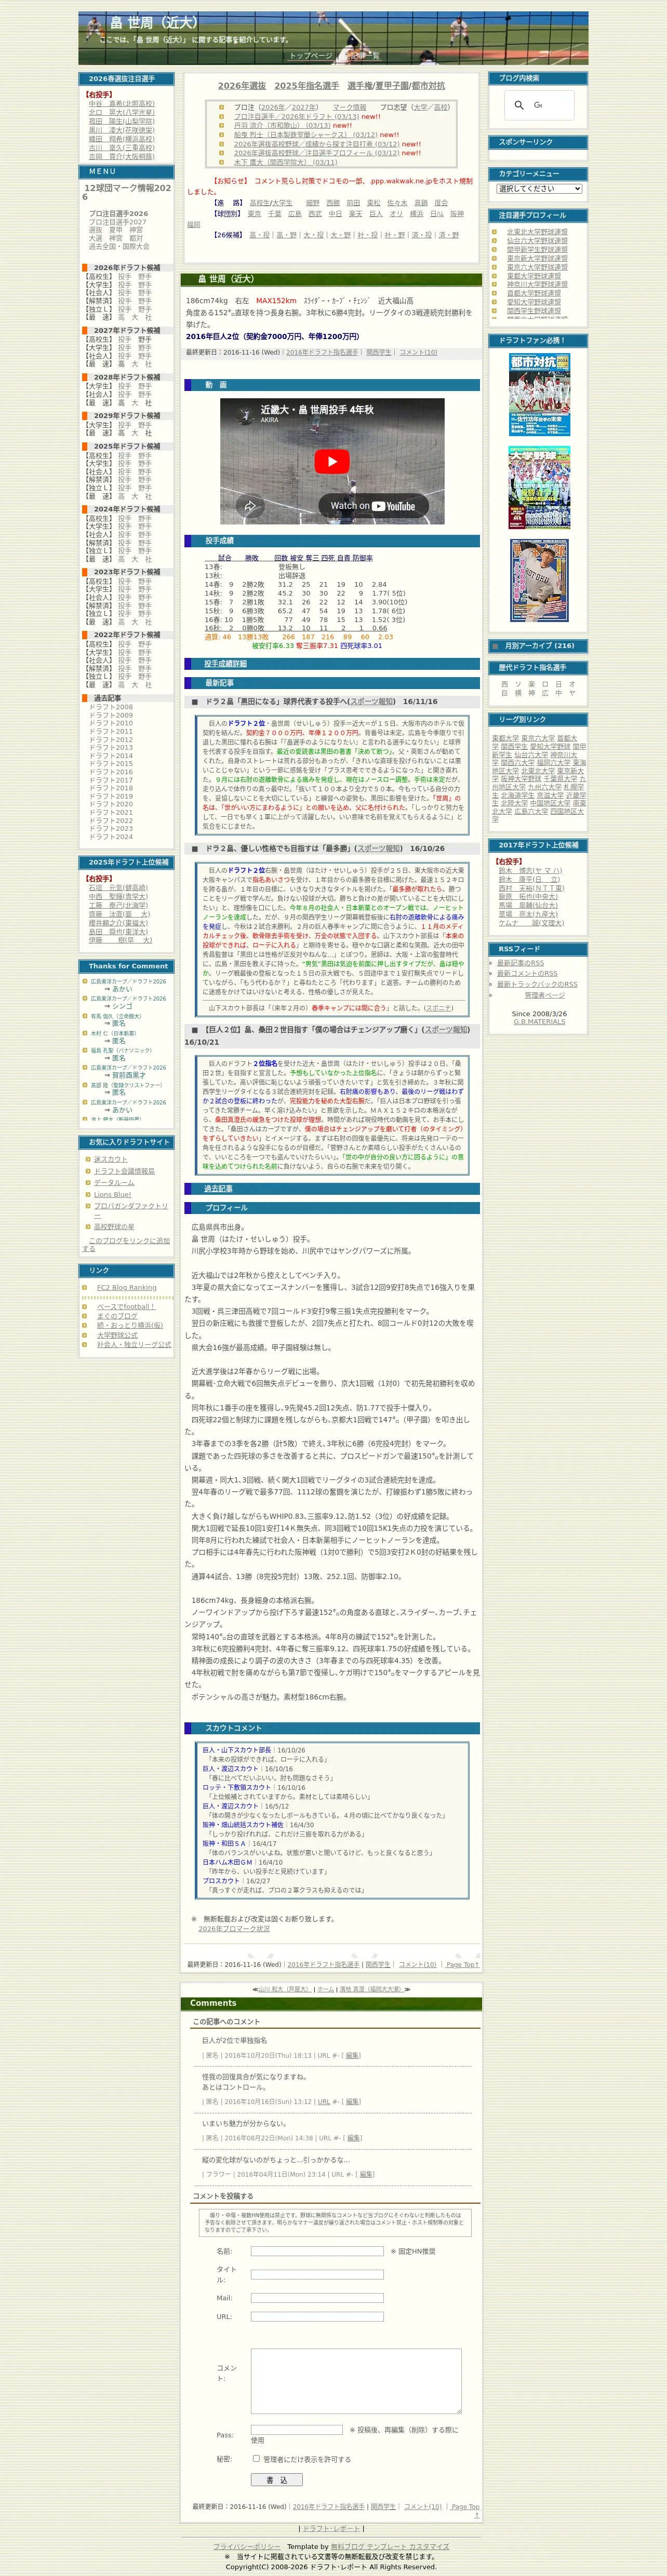Open the 石垣 元気(健高崎) player link
Image resolution: width=667 pixels, height=2576 pixels.
(118, 887)
